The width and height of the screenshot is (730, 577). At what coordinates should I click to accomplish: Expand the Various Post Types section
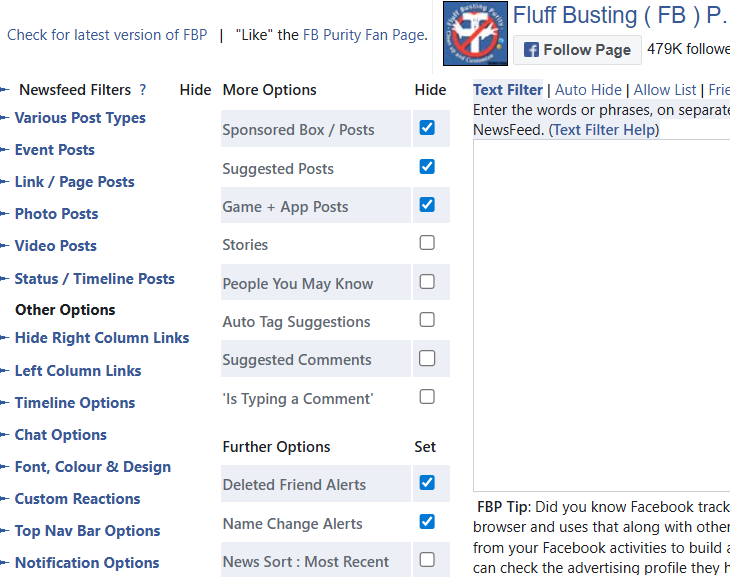coord(80,118)
